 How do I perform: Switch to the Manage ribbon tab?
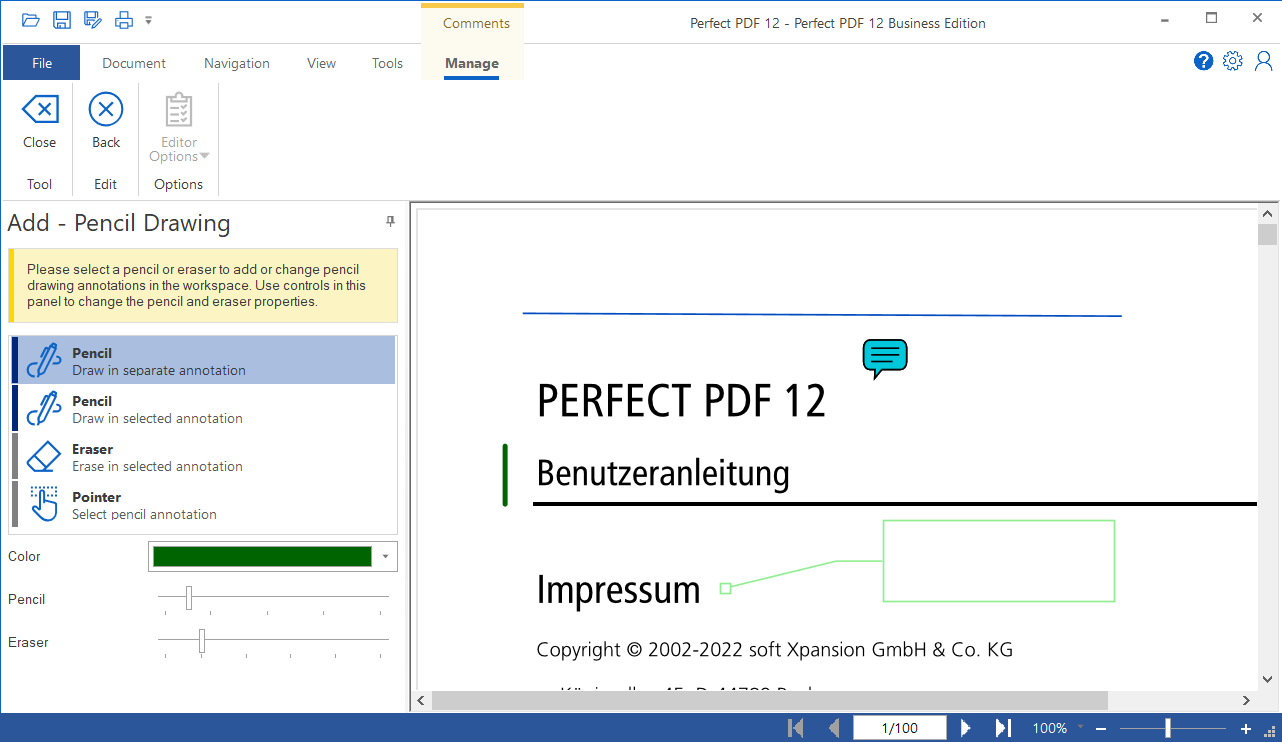(x=471, y=63)
